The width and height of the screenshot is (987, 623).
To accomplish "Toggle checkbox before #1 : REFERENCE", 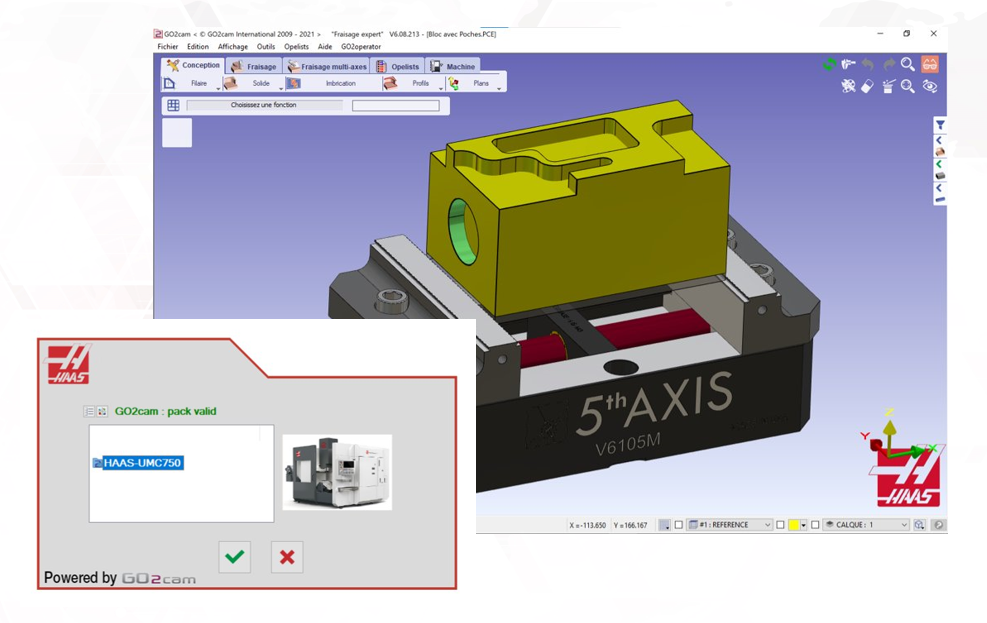I will pyautogui.click(x=679, y=525).
